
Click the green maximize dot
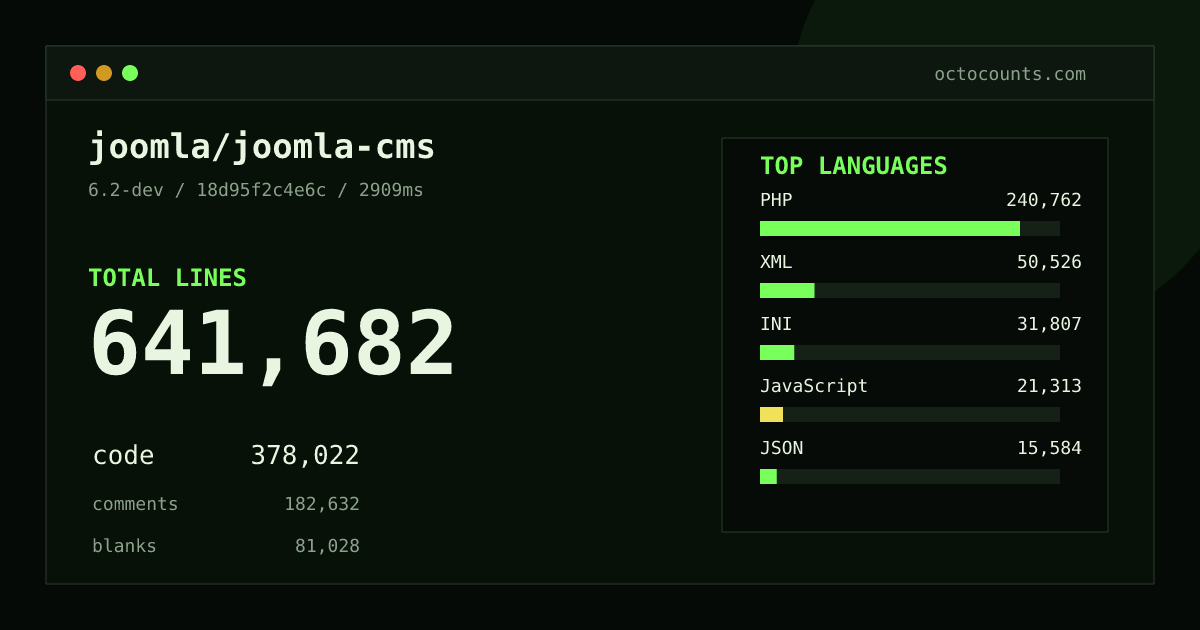(x=130, y=73)
